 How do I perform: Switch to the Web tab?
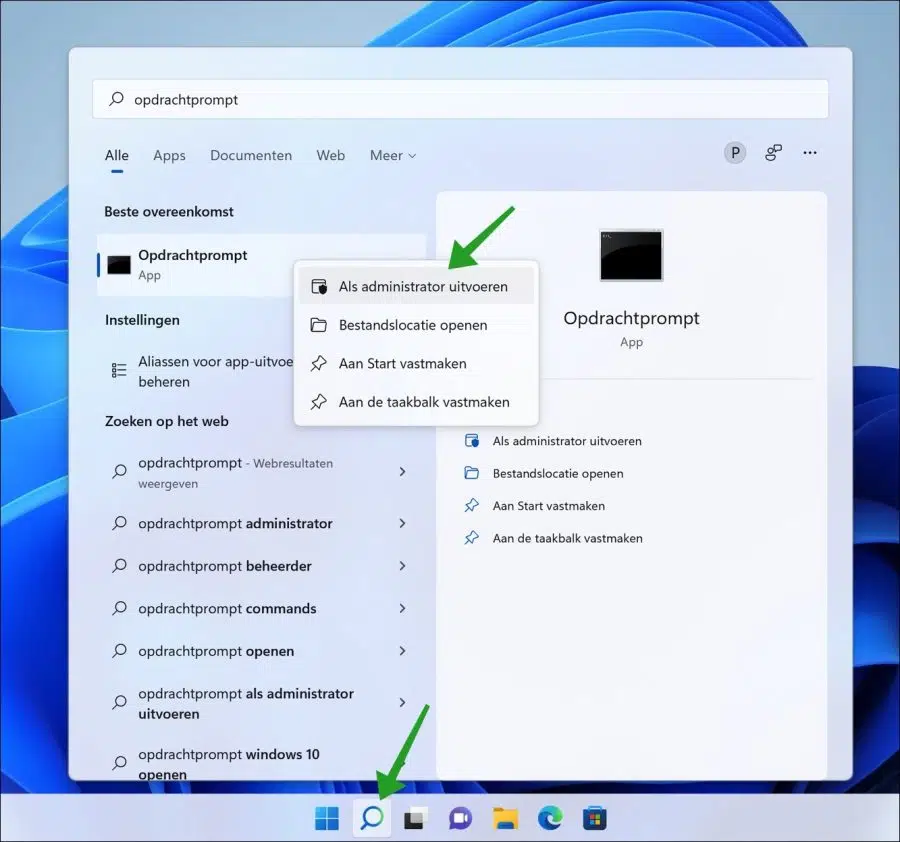point(331,155)
